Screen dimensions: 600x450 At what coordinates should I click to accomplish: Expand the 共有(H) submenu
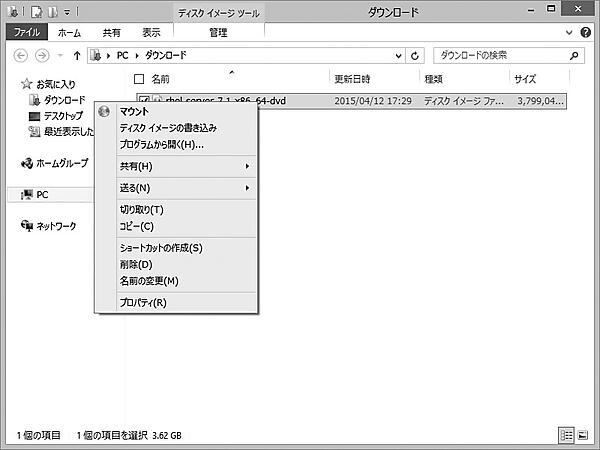pos(186,166)
